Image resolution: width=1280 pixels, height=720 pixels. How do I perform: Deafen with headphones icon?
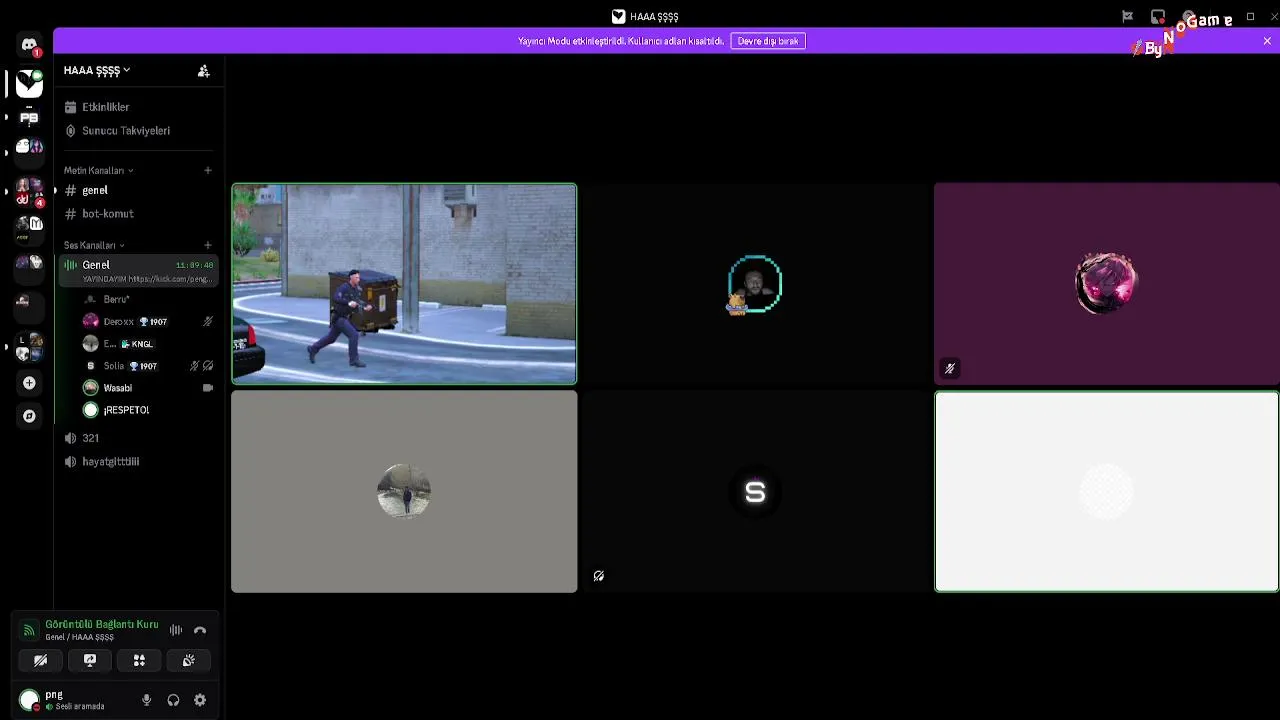pos(173,700)
